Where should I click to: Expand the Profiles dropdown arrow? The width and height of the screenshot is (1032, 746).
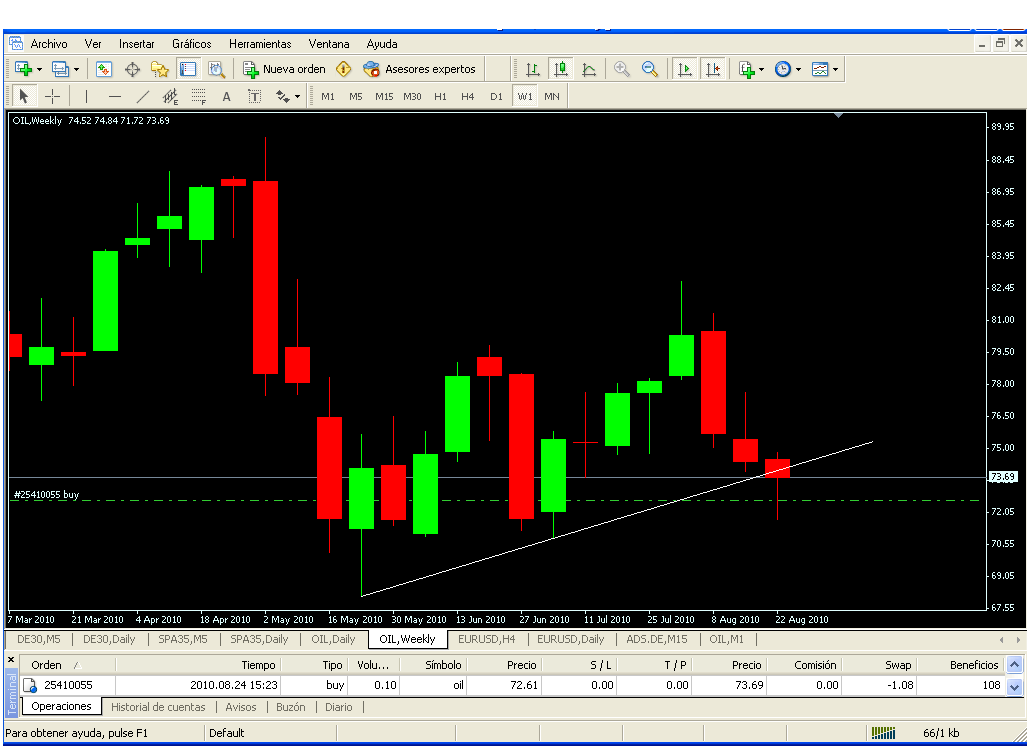[76, 69]
